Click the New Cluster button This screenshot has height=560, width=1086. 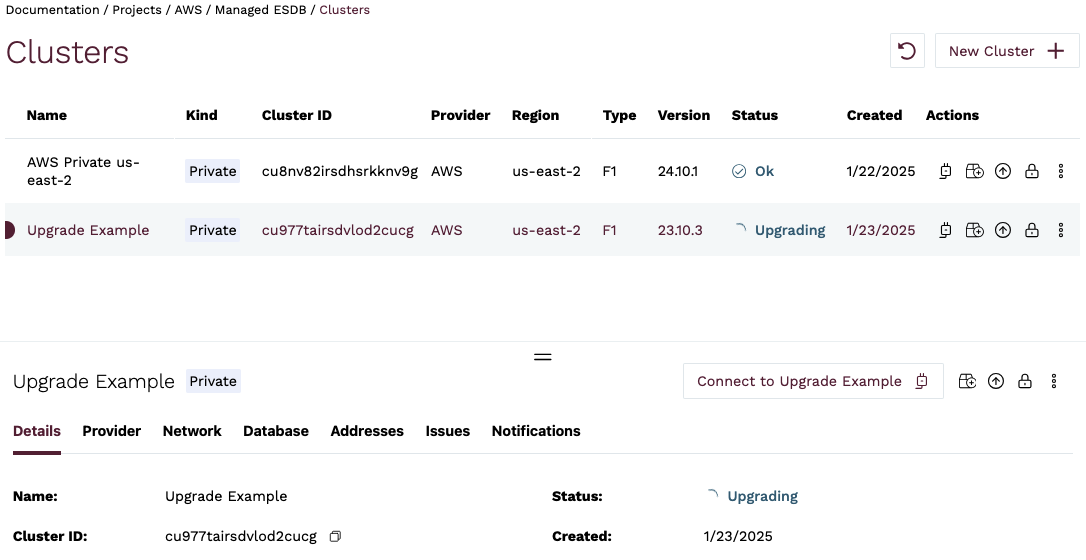pyautogui.click(x=1006, y=51)
